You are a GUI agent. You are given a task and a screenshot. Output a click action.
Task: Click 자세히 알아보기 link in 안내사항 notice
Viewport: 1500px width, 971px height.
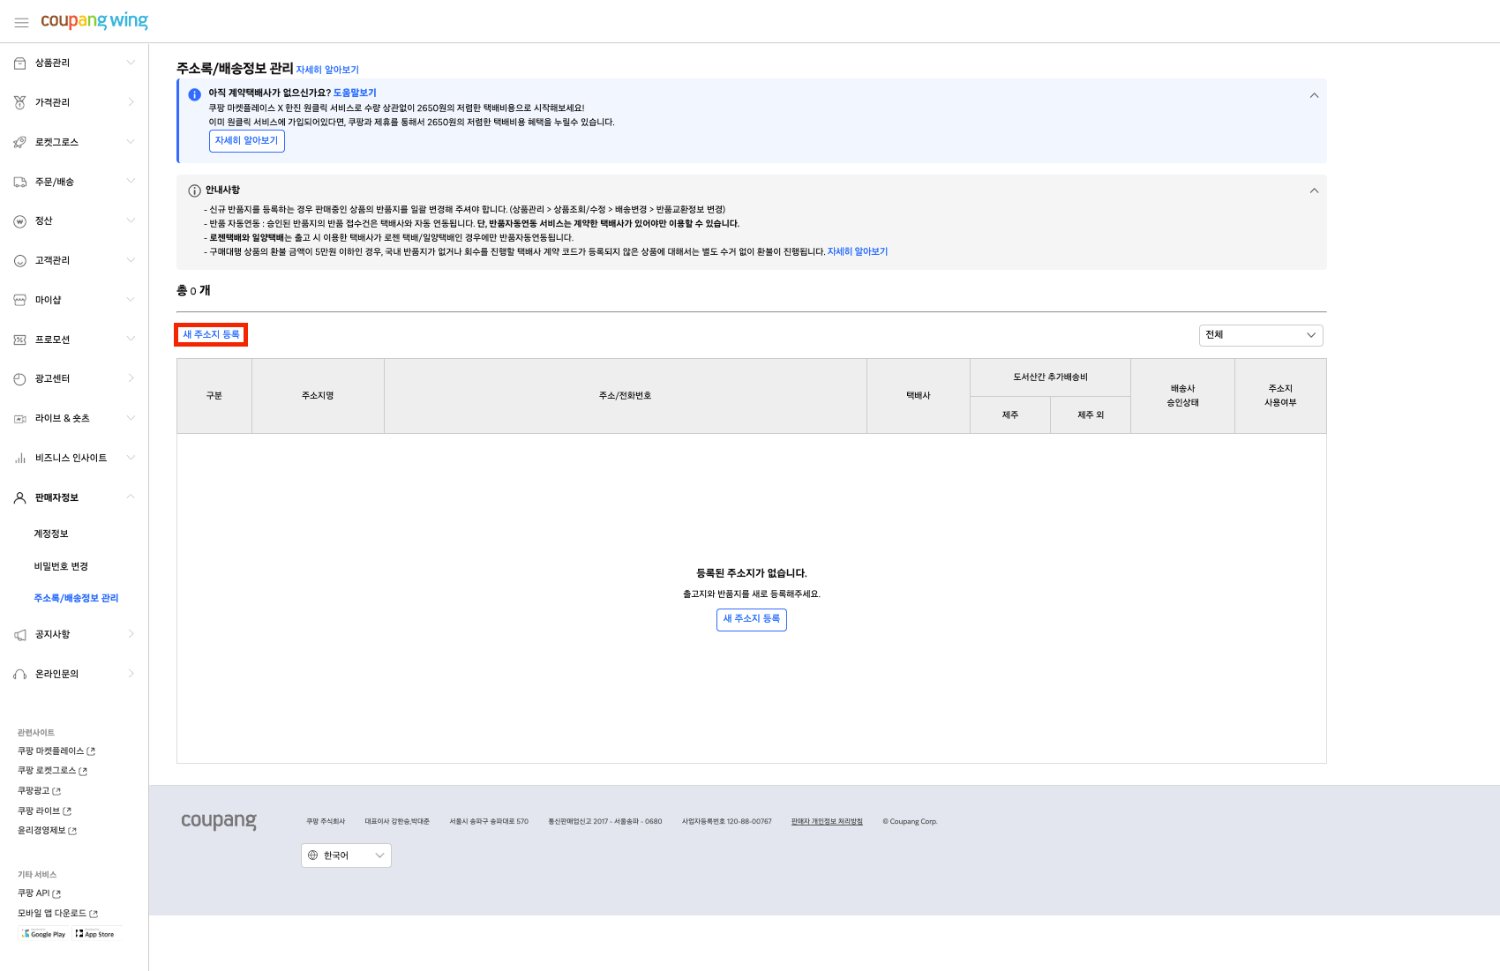pos(858,252)
